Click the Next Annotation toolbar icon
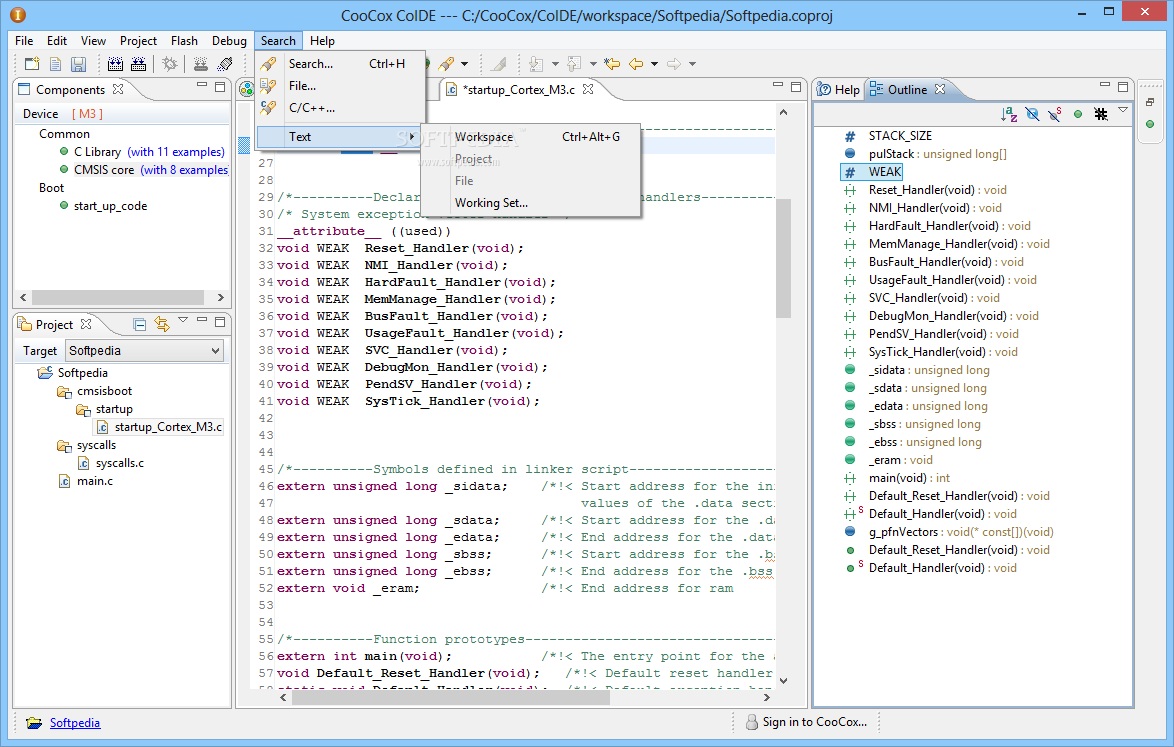 click(536, 64)
